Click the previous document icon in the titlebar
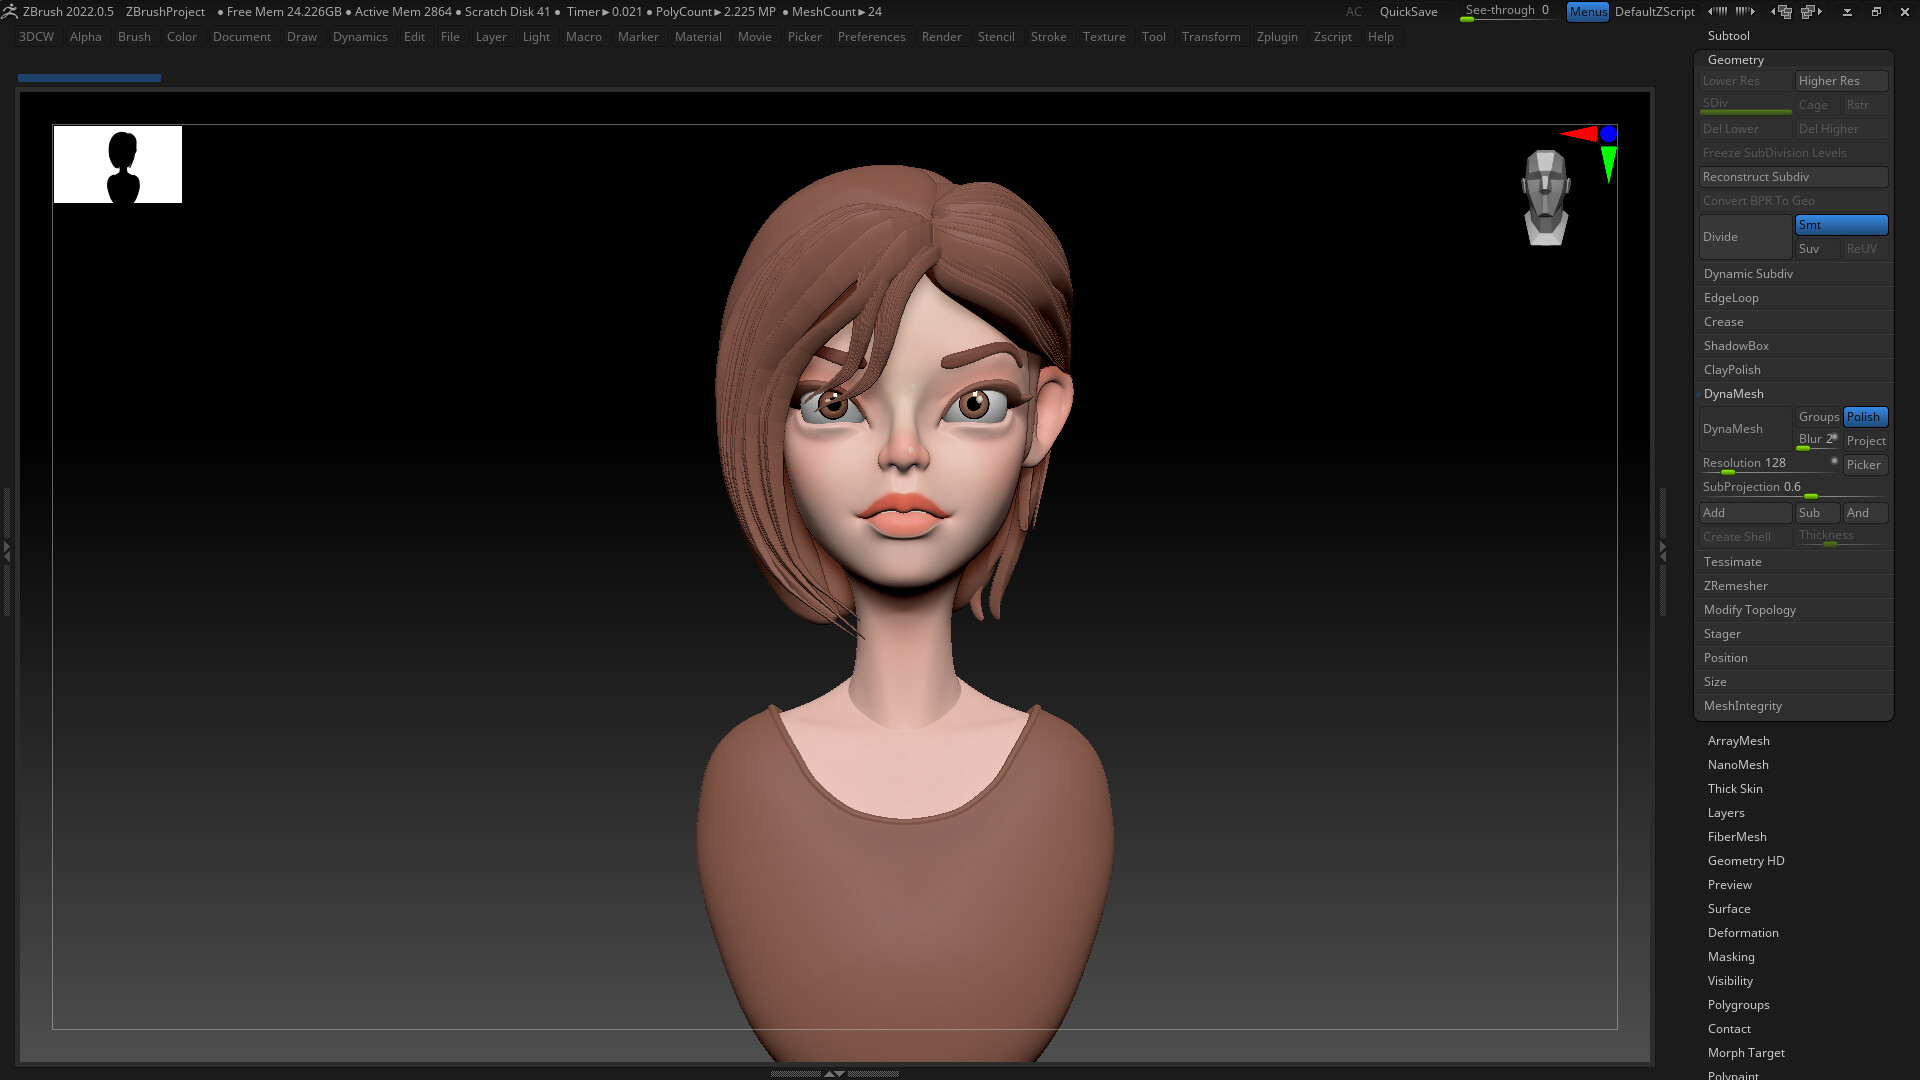 click(x=1784, y=11)
